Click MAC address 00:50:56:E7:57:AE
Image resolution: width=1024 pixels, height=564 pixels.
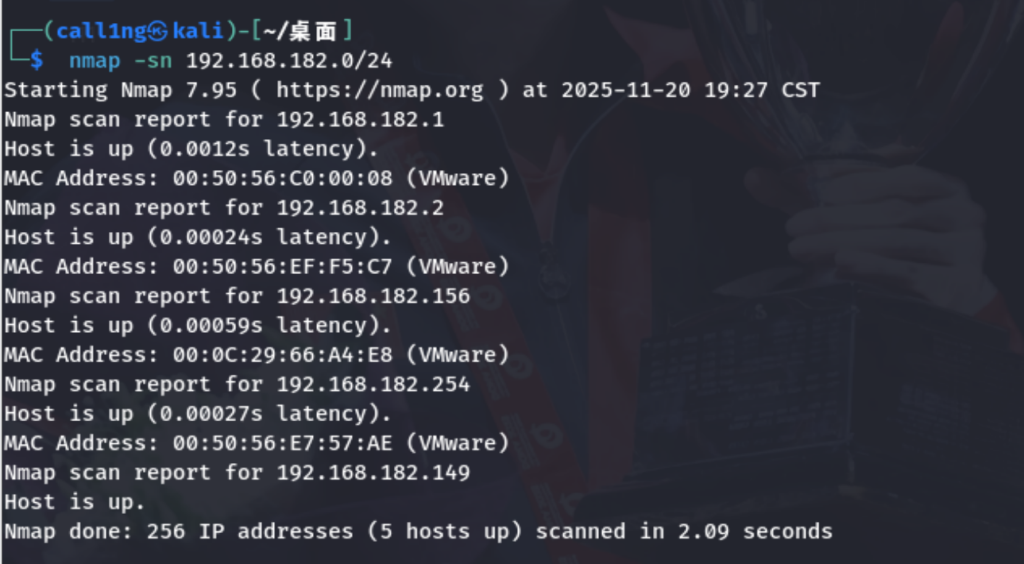[283, 442]
